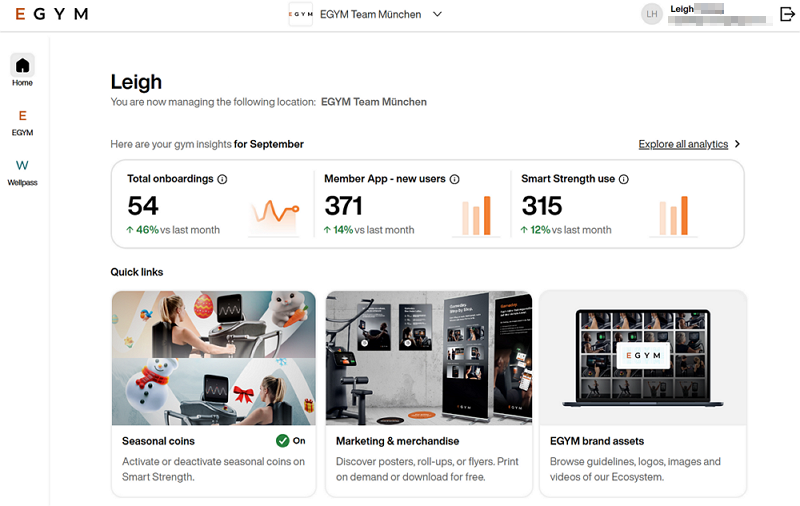Click the Home icon in sidebar
Image resolution: width=800 pixels, height=506 pixels.
coord(22,66)
